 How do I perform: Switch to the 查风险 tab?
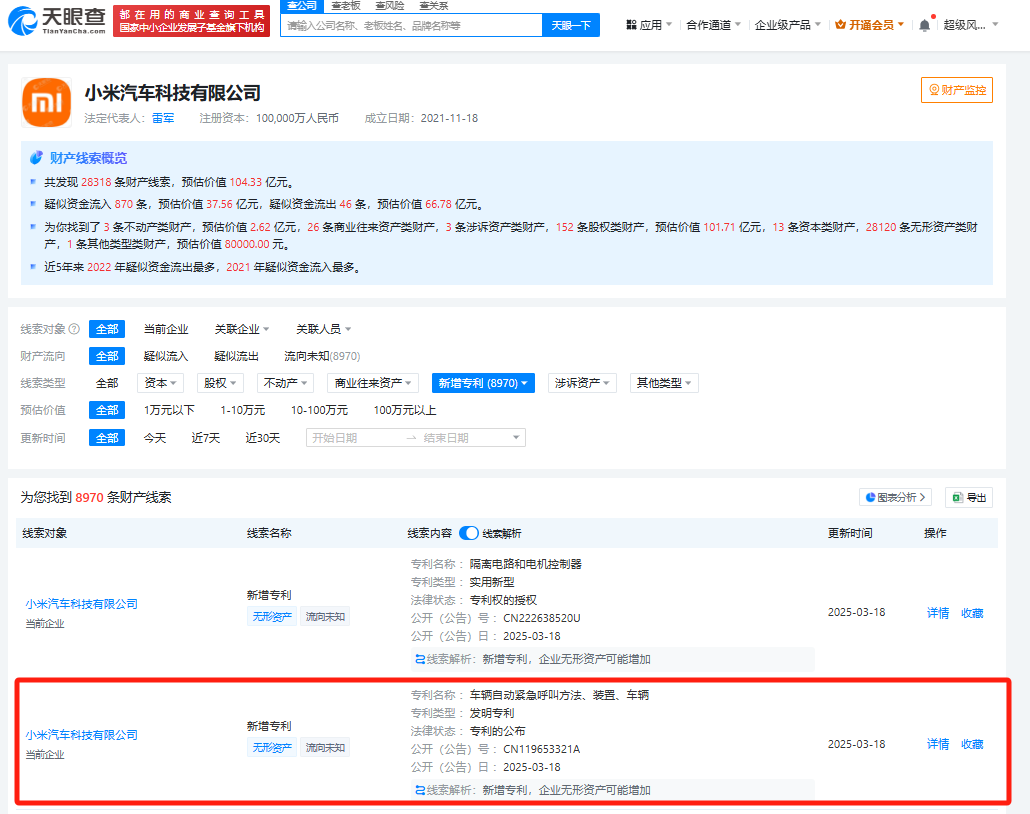(x=390, y=6)
